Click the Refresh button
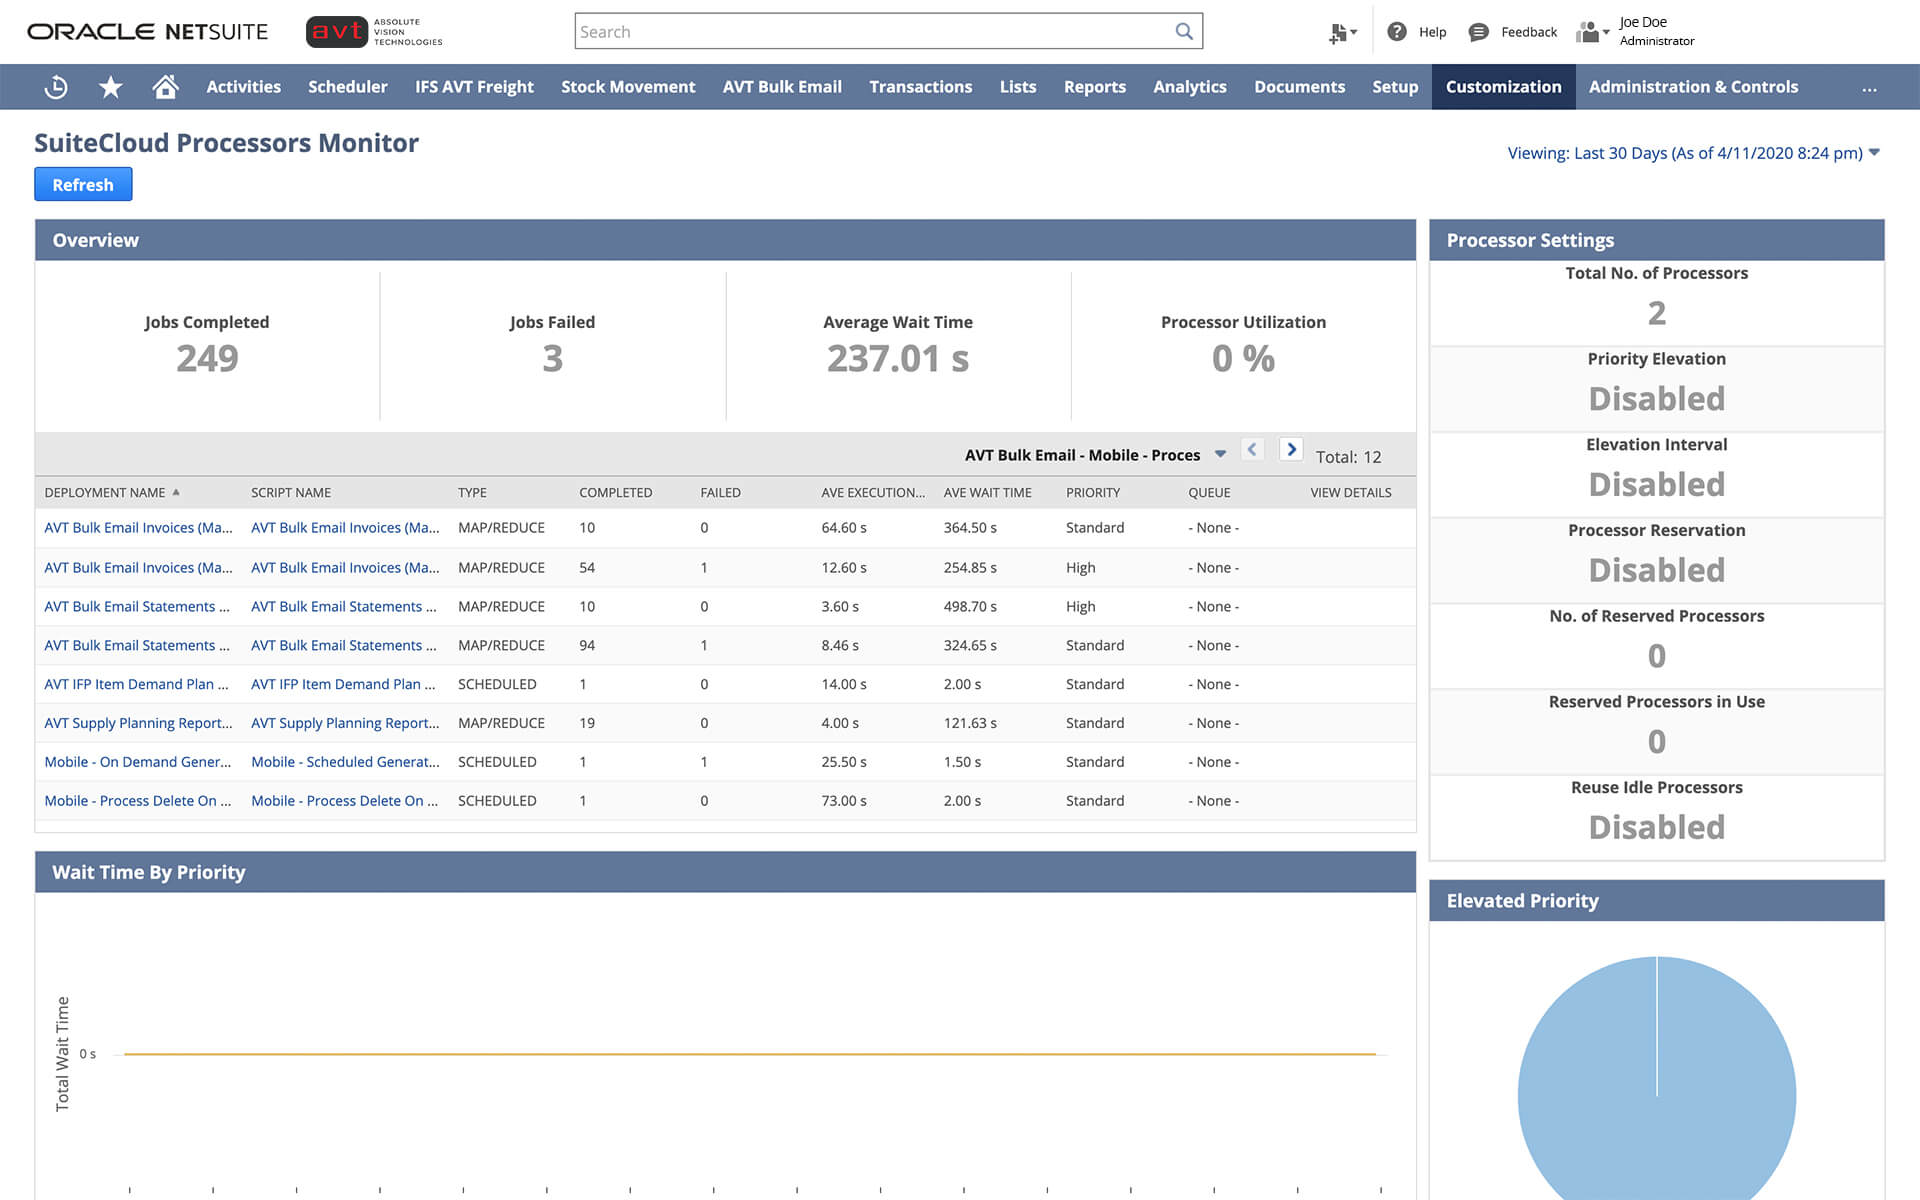 83,185
